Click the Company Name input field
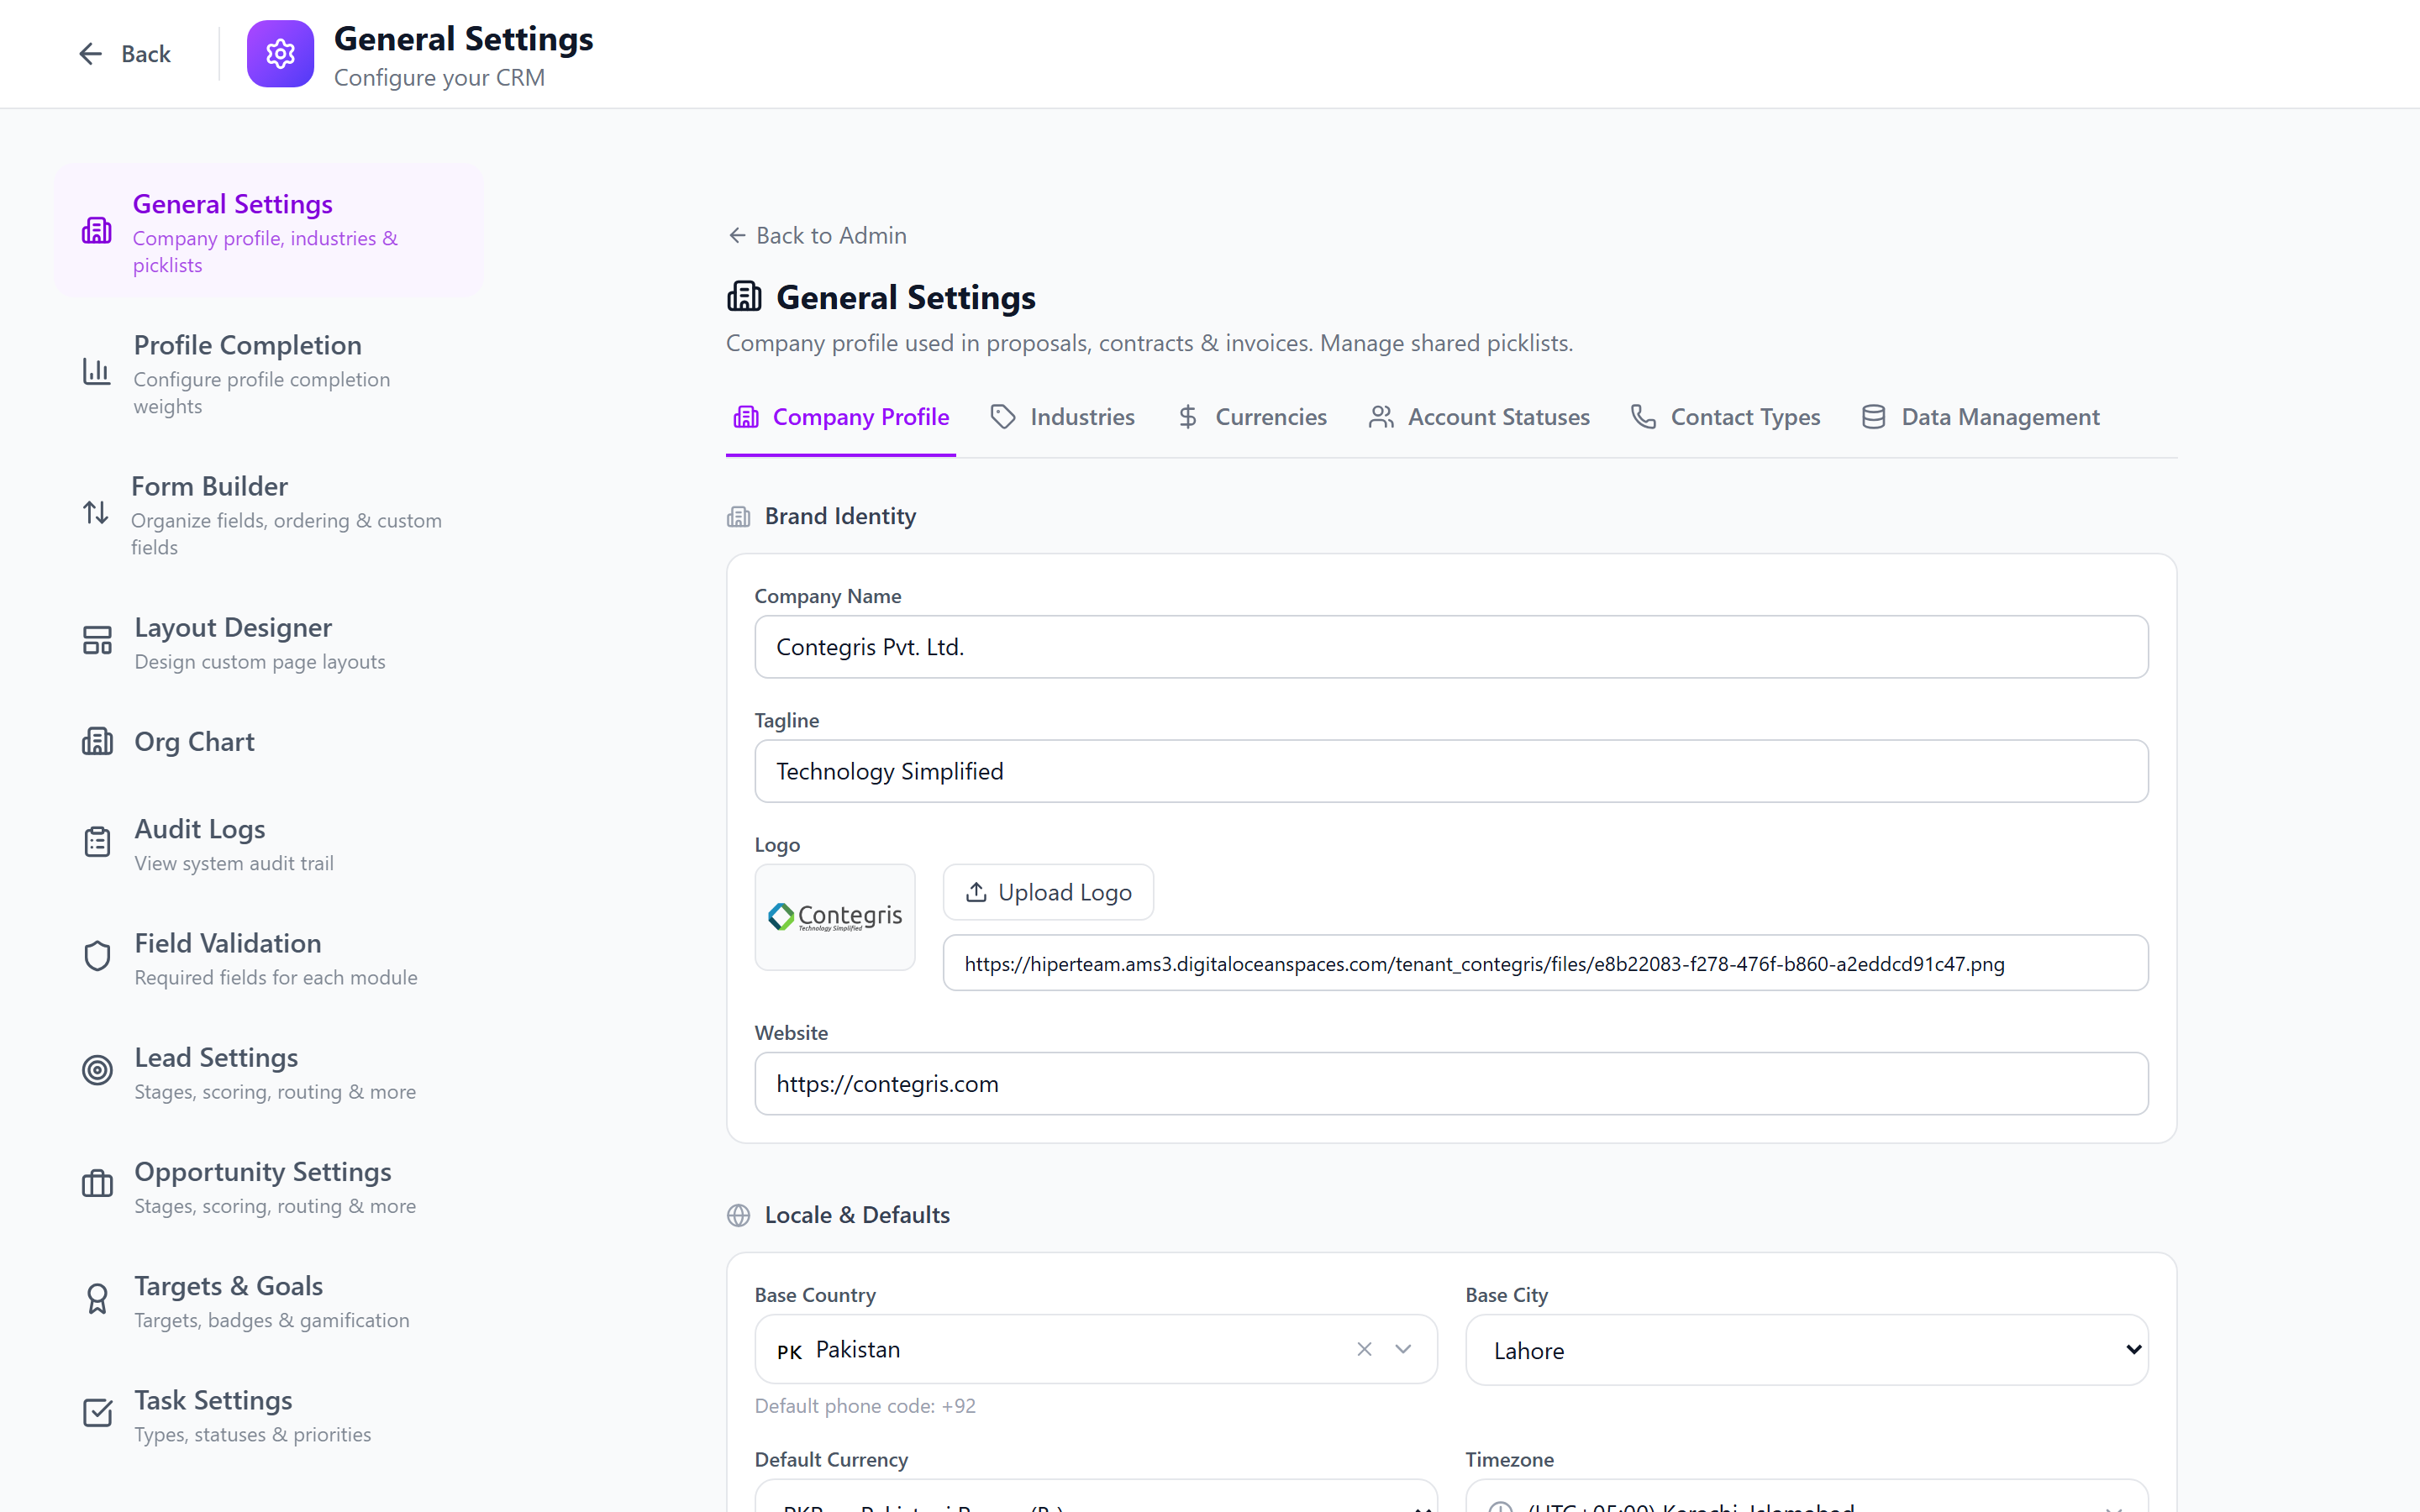Screen dimensions: 2420x1512 click(x=1451, y=647)
